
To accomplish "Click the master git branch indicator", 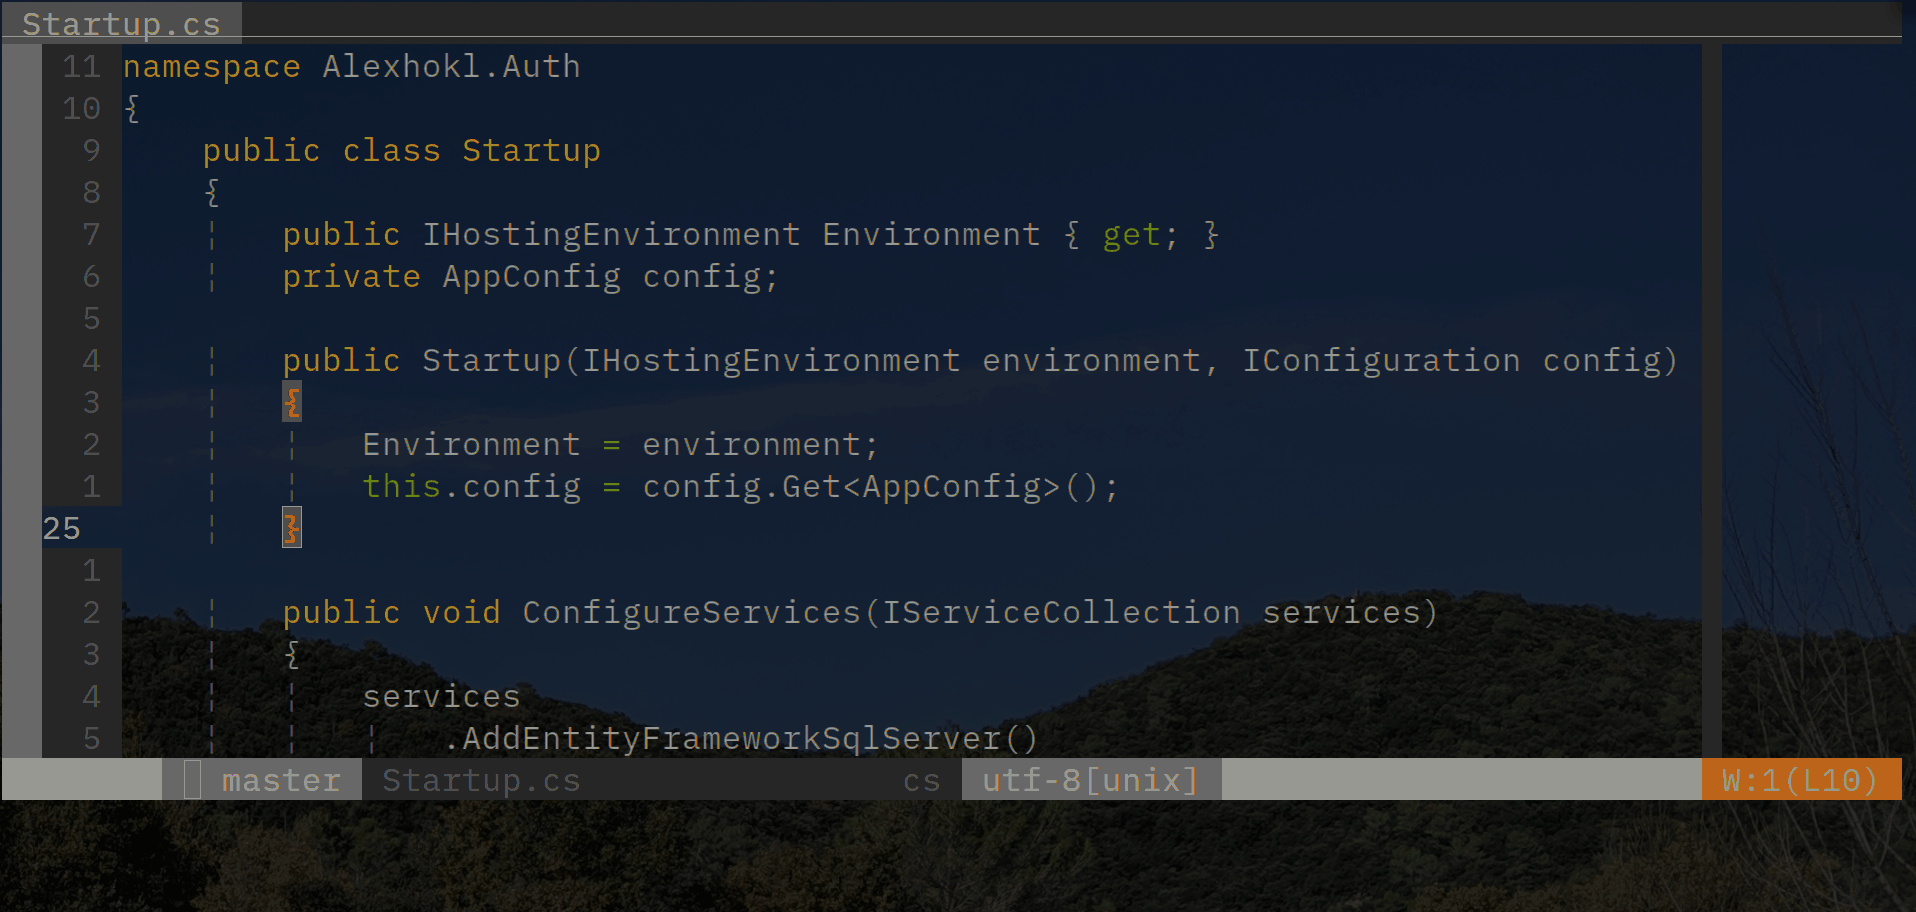I will point(280,780).
